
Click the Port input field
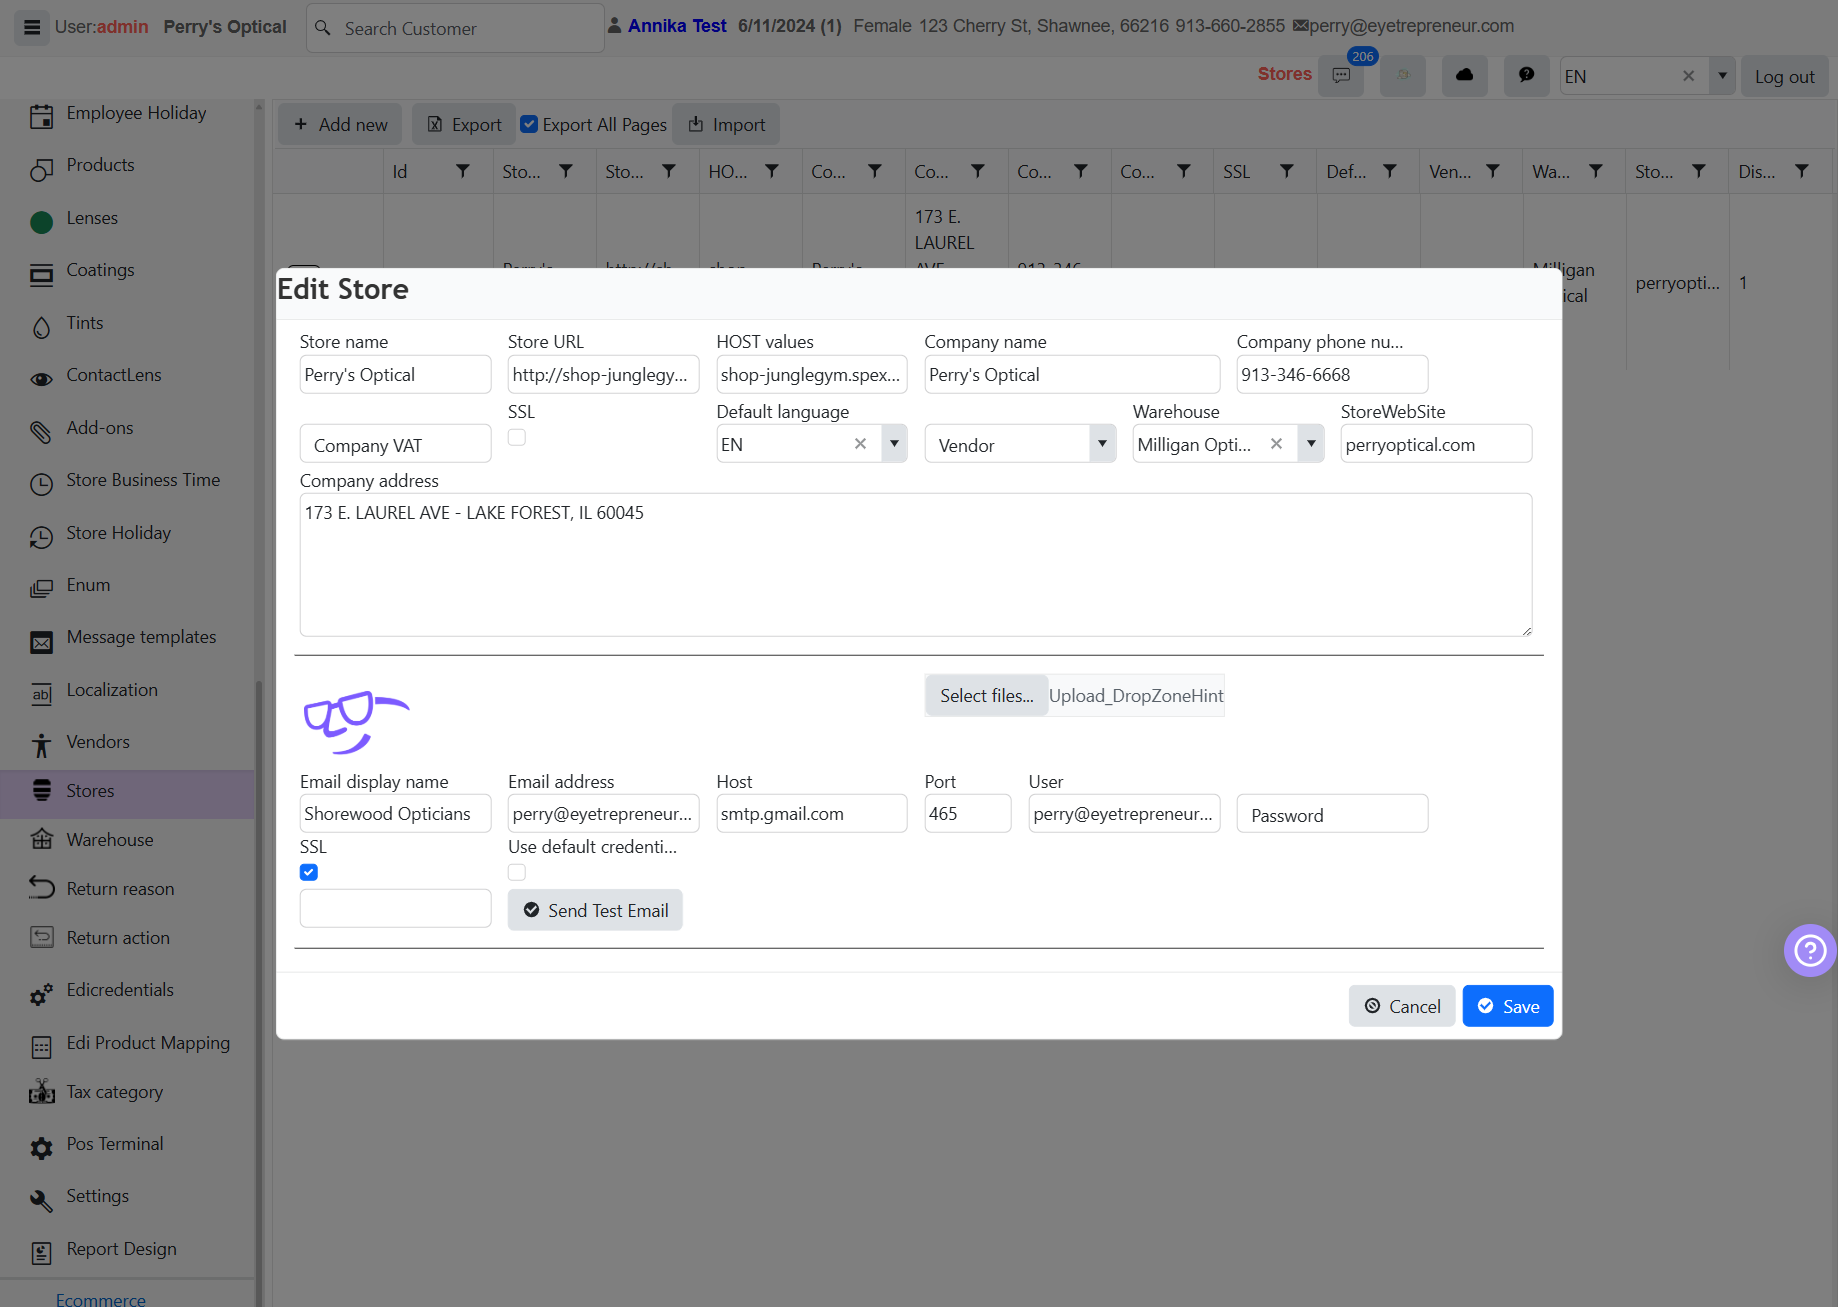coord(968,813)
